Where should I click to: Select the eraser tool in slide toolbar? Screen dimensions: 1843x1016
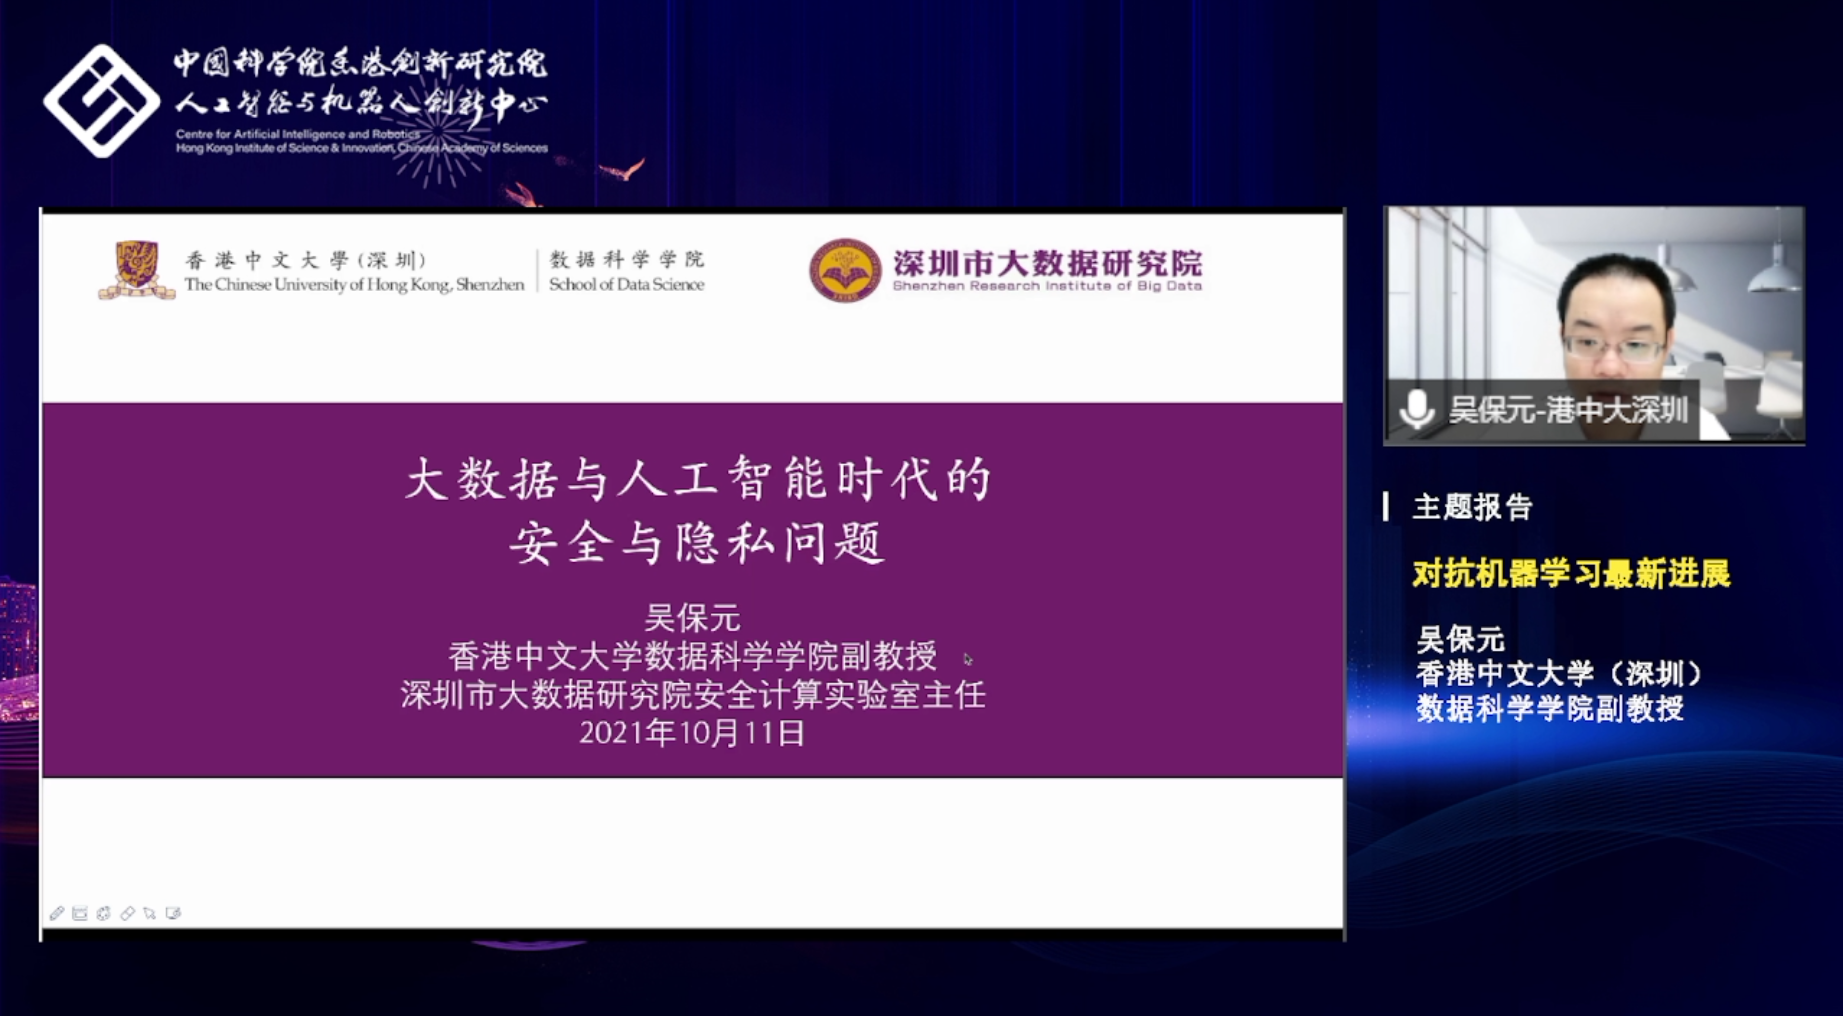click(x=127, y=913)
